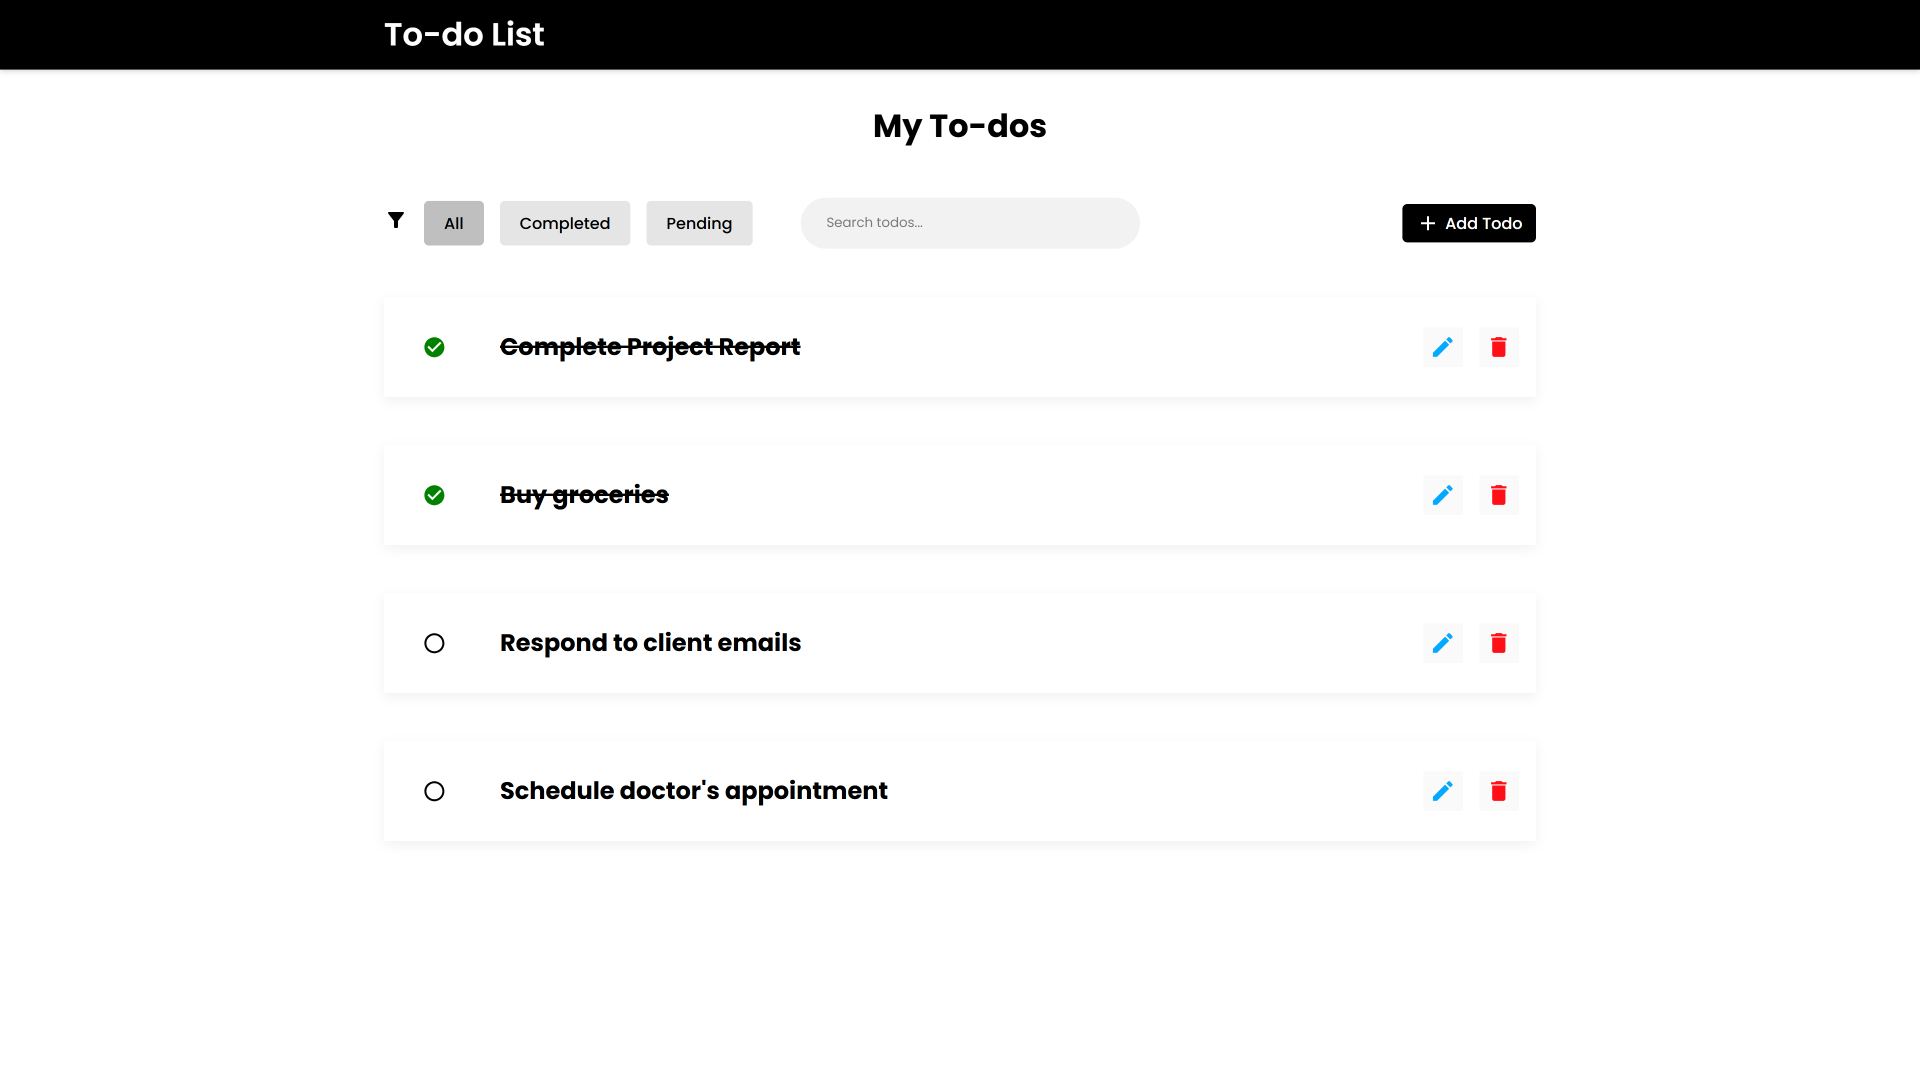1920x1080 pixels.
Task: Toggle completion of 'Schedule doctor's appointment'
Action: [x=434, y=791]
